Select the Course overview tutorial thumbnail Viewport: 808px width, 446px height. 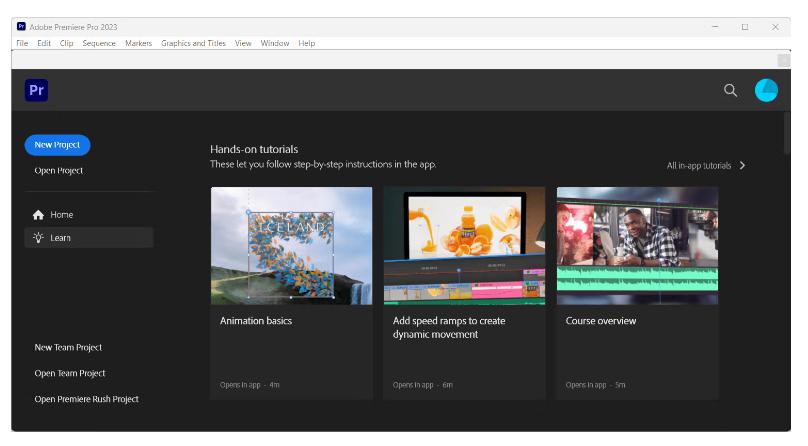[637, 245]
